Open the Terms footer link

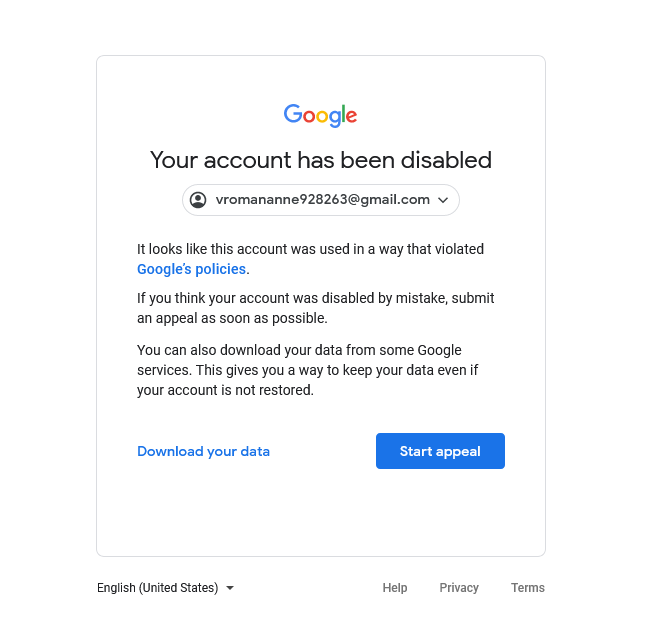[x=527, y=588]
